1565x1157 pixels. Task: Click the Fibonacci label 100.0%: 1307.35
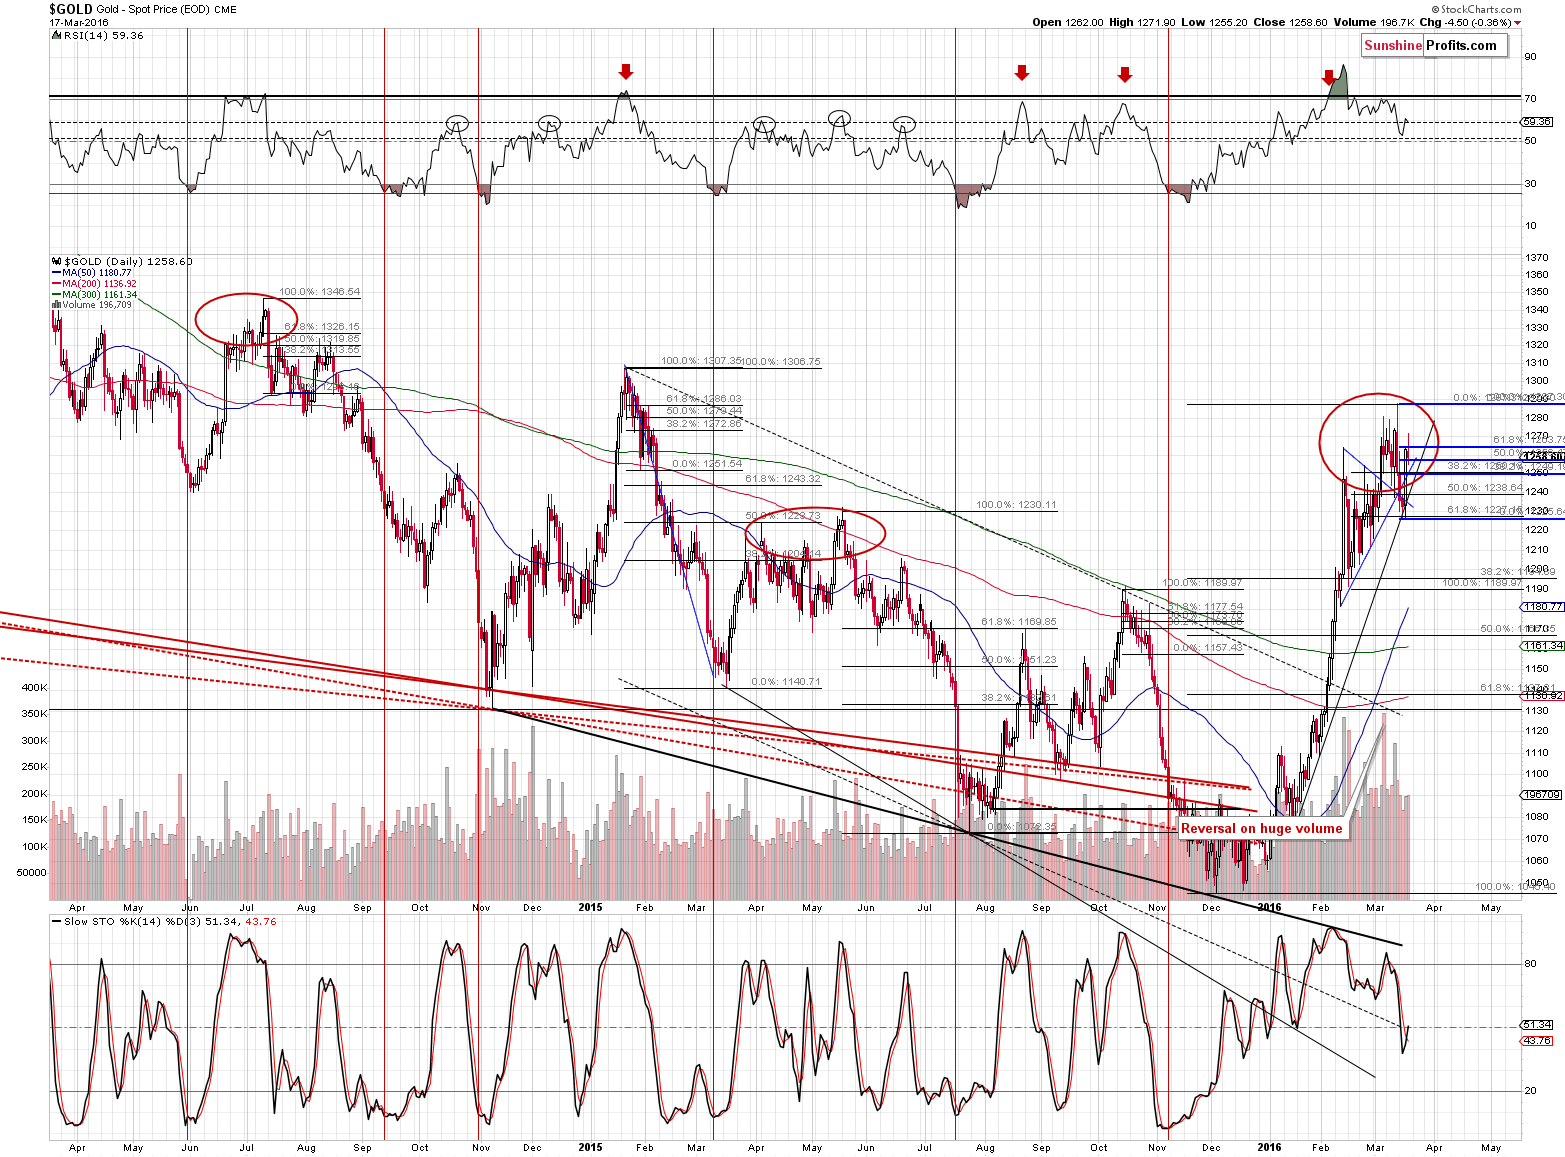[x=701, y=361]
